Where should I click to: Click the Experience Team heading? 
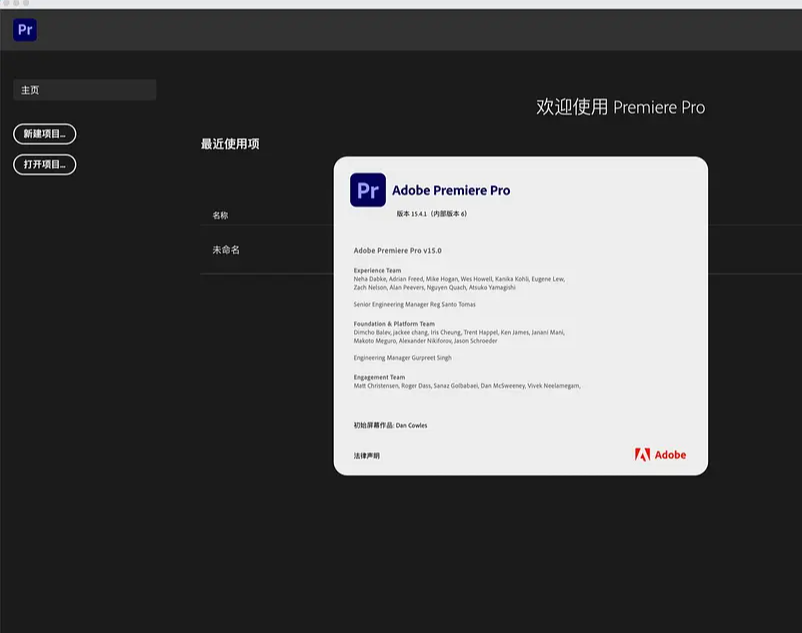[377, 270]
